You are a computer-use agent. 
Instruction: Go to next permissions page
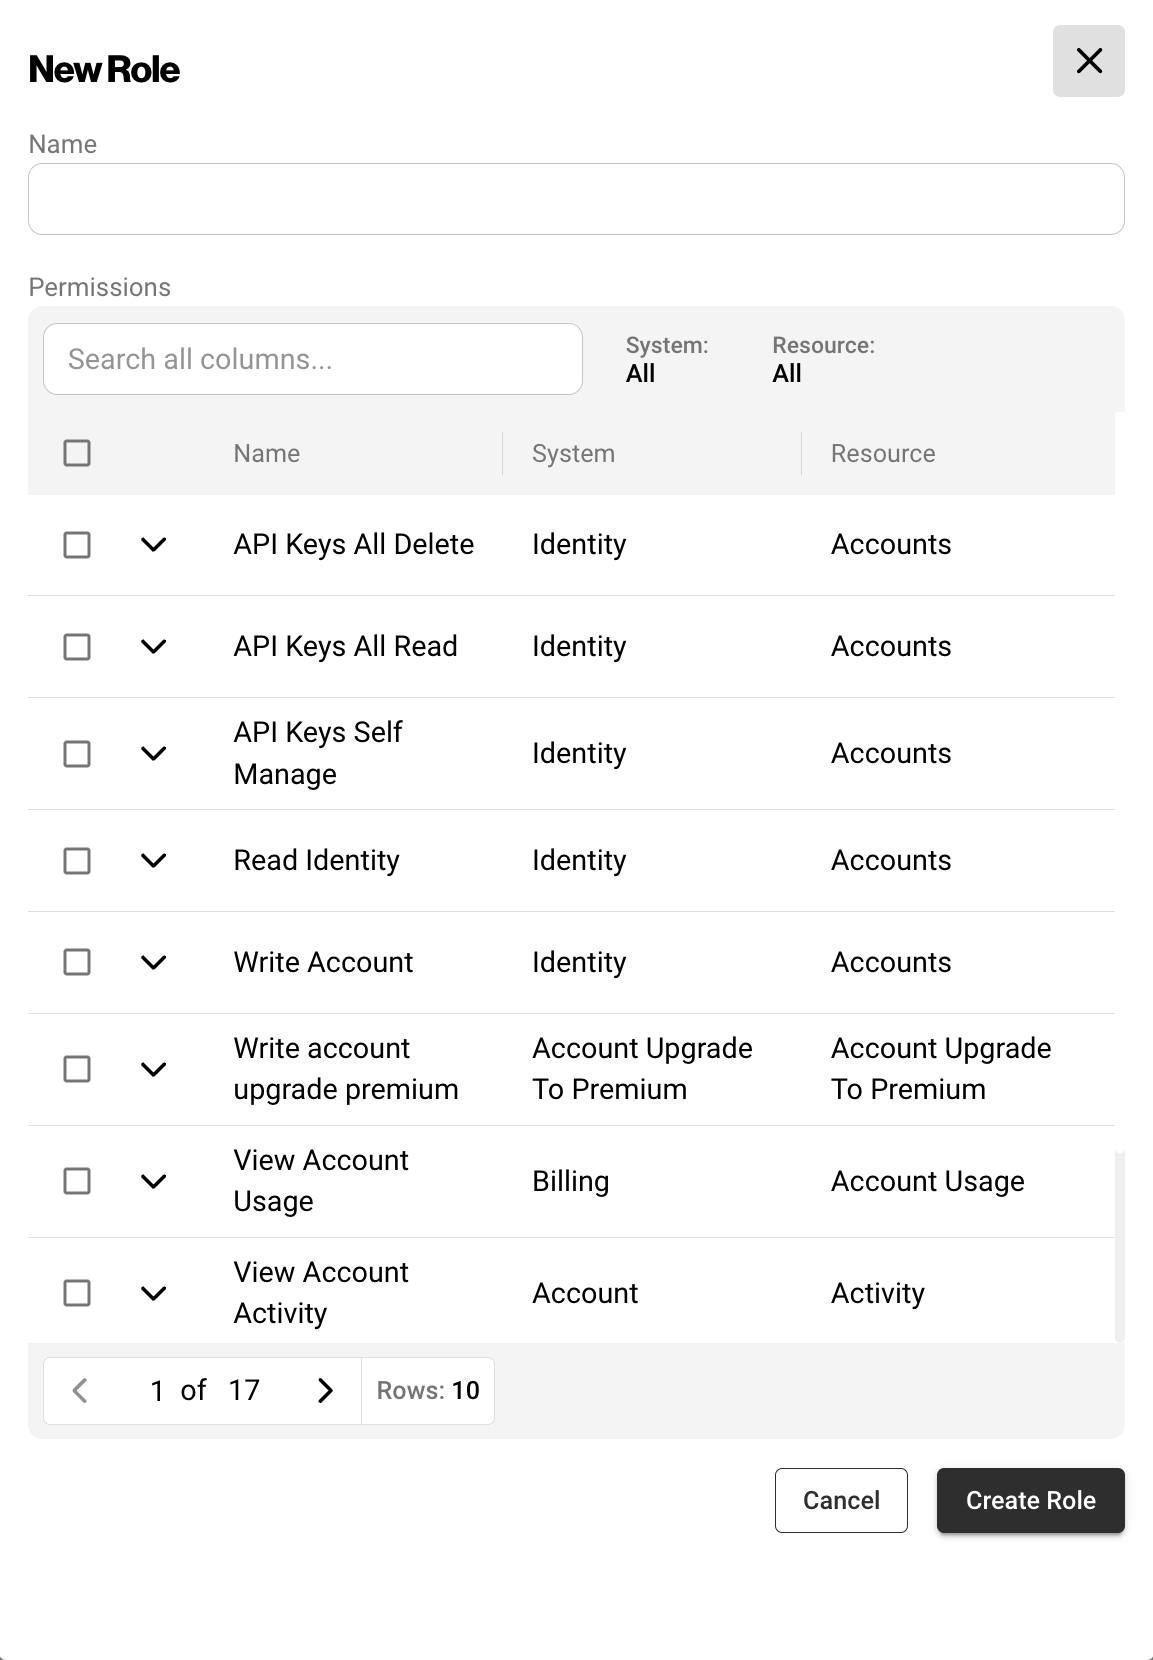coord(325,1390)
